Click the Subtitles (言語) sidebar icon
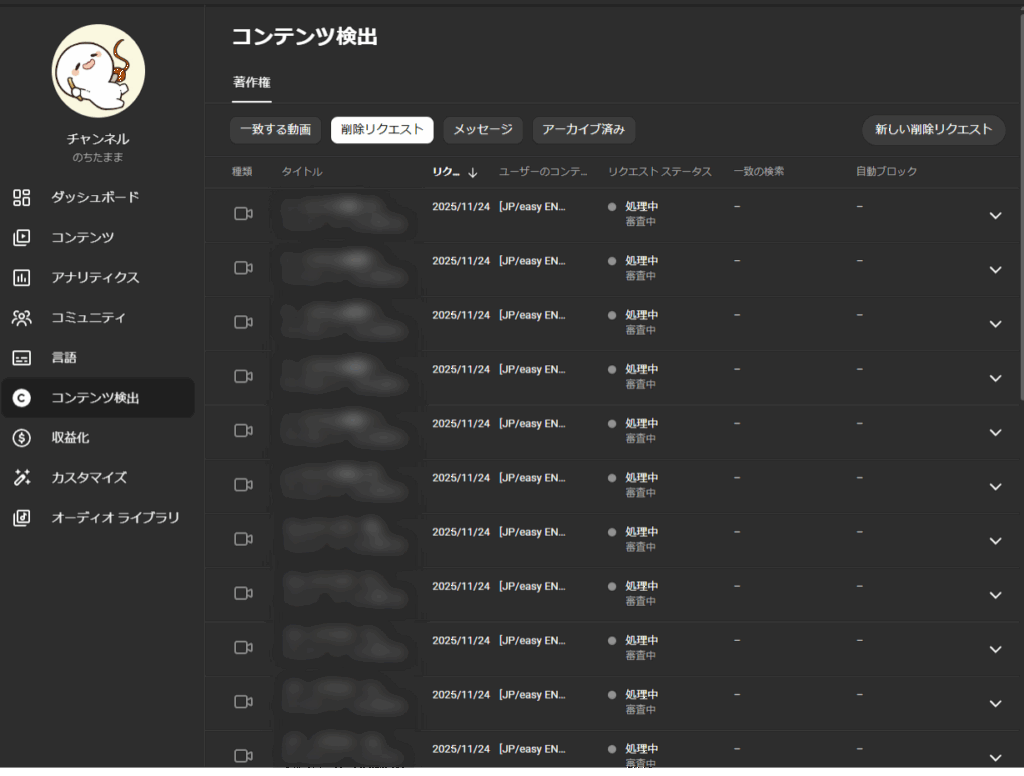 (x=21, y=357)
